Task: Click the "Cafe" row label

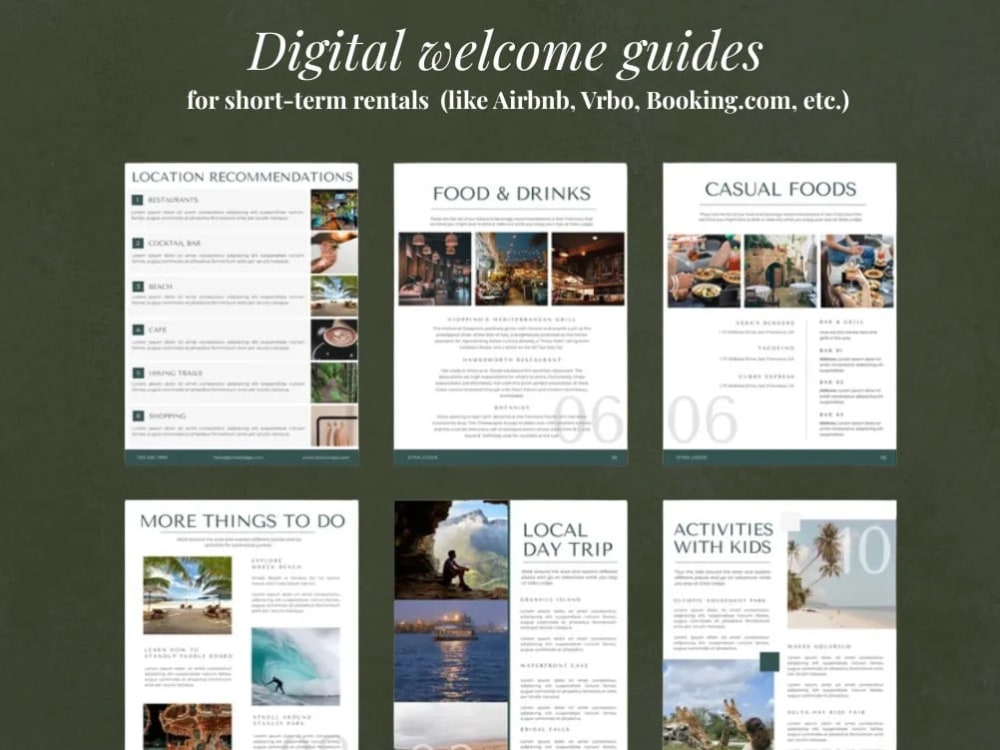Action: 158,330
